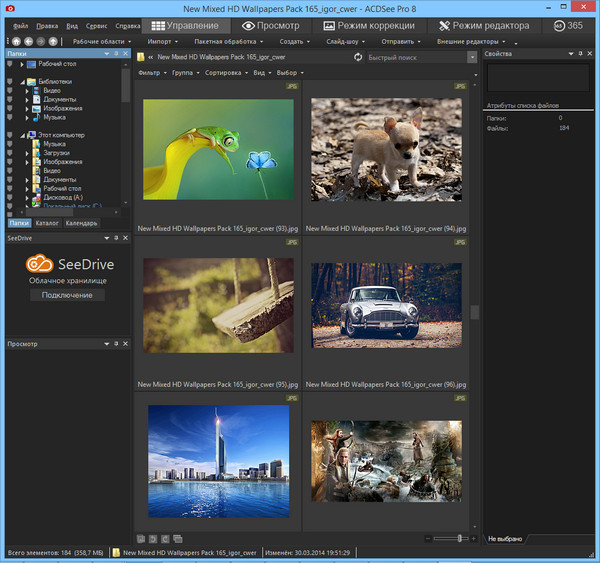
Task: Select the silver classic car thumbnail
Action: coord(385,305)
